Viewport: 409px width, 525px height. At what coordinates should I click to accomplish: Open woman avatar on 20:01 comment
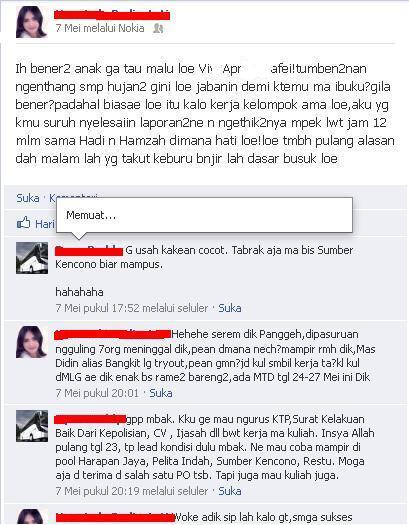coord(32,342)
